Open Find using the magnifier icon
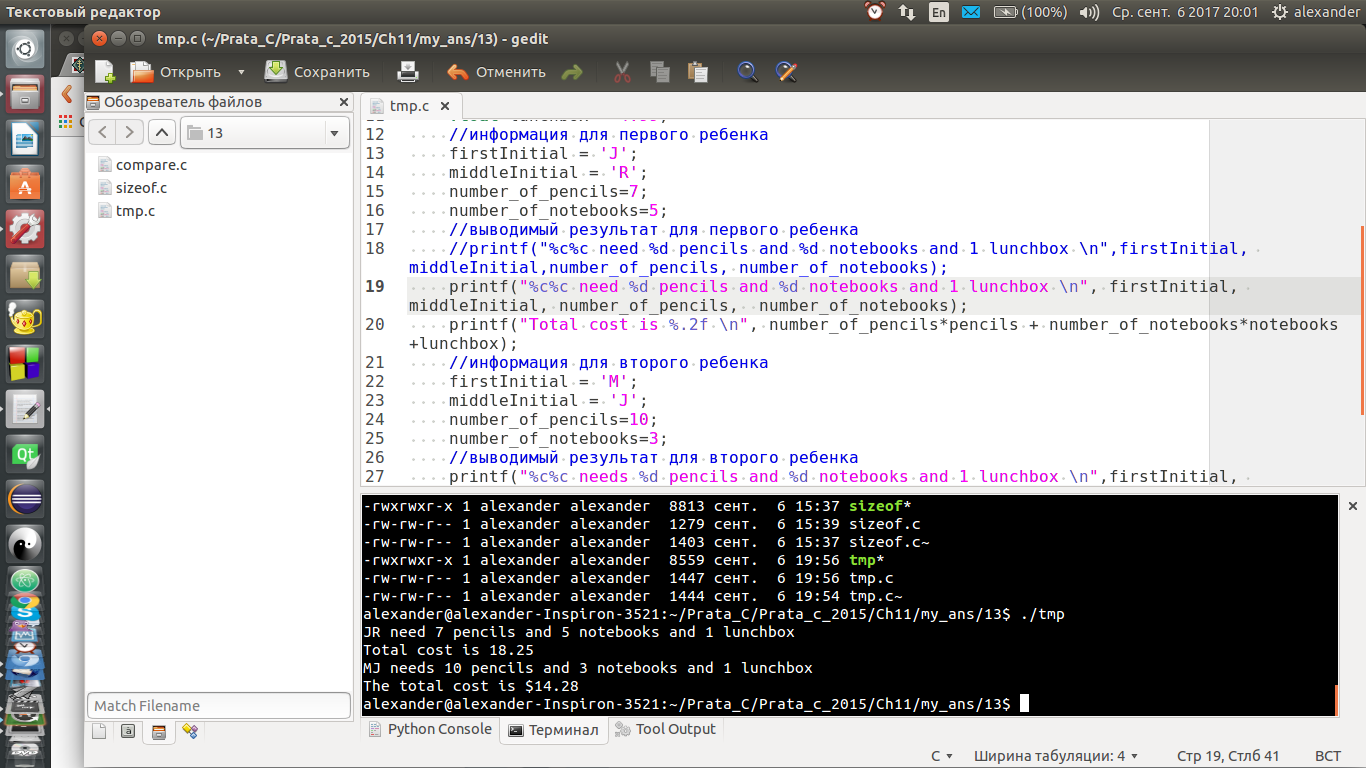The width and height of the screenshot is (1366, 768). [x=747, y=72]
